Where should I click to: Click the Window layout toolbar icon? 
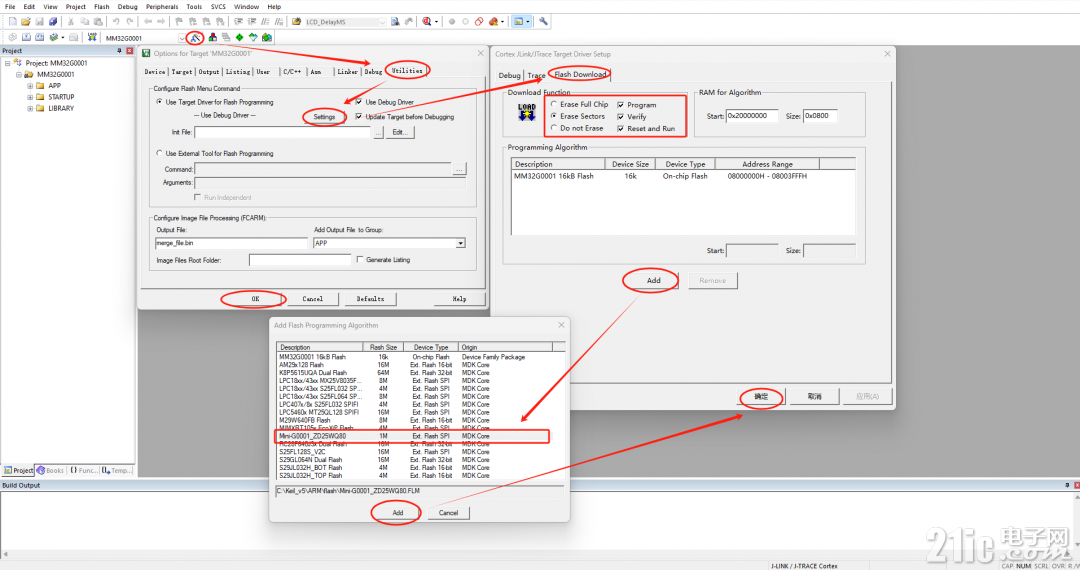pos(519,21)
